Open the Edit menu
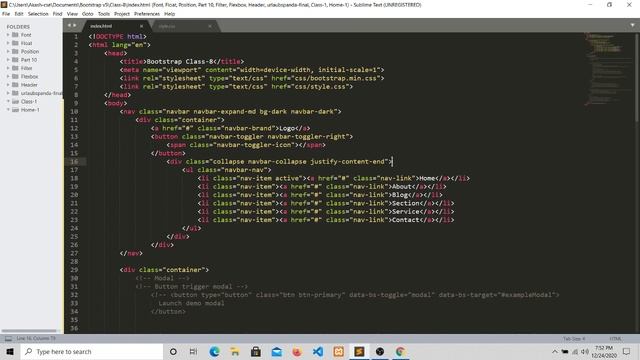 pyautogui.click(x=19, y=14)
